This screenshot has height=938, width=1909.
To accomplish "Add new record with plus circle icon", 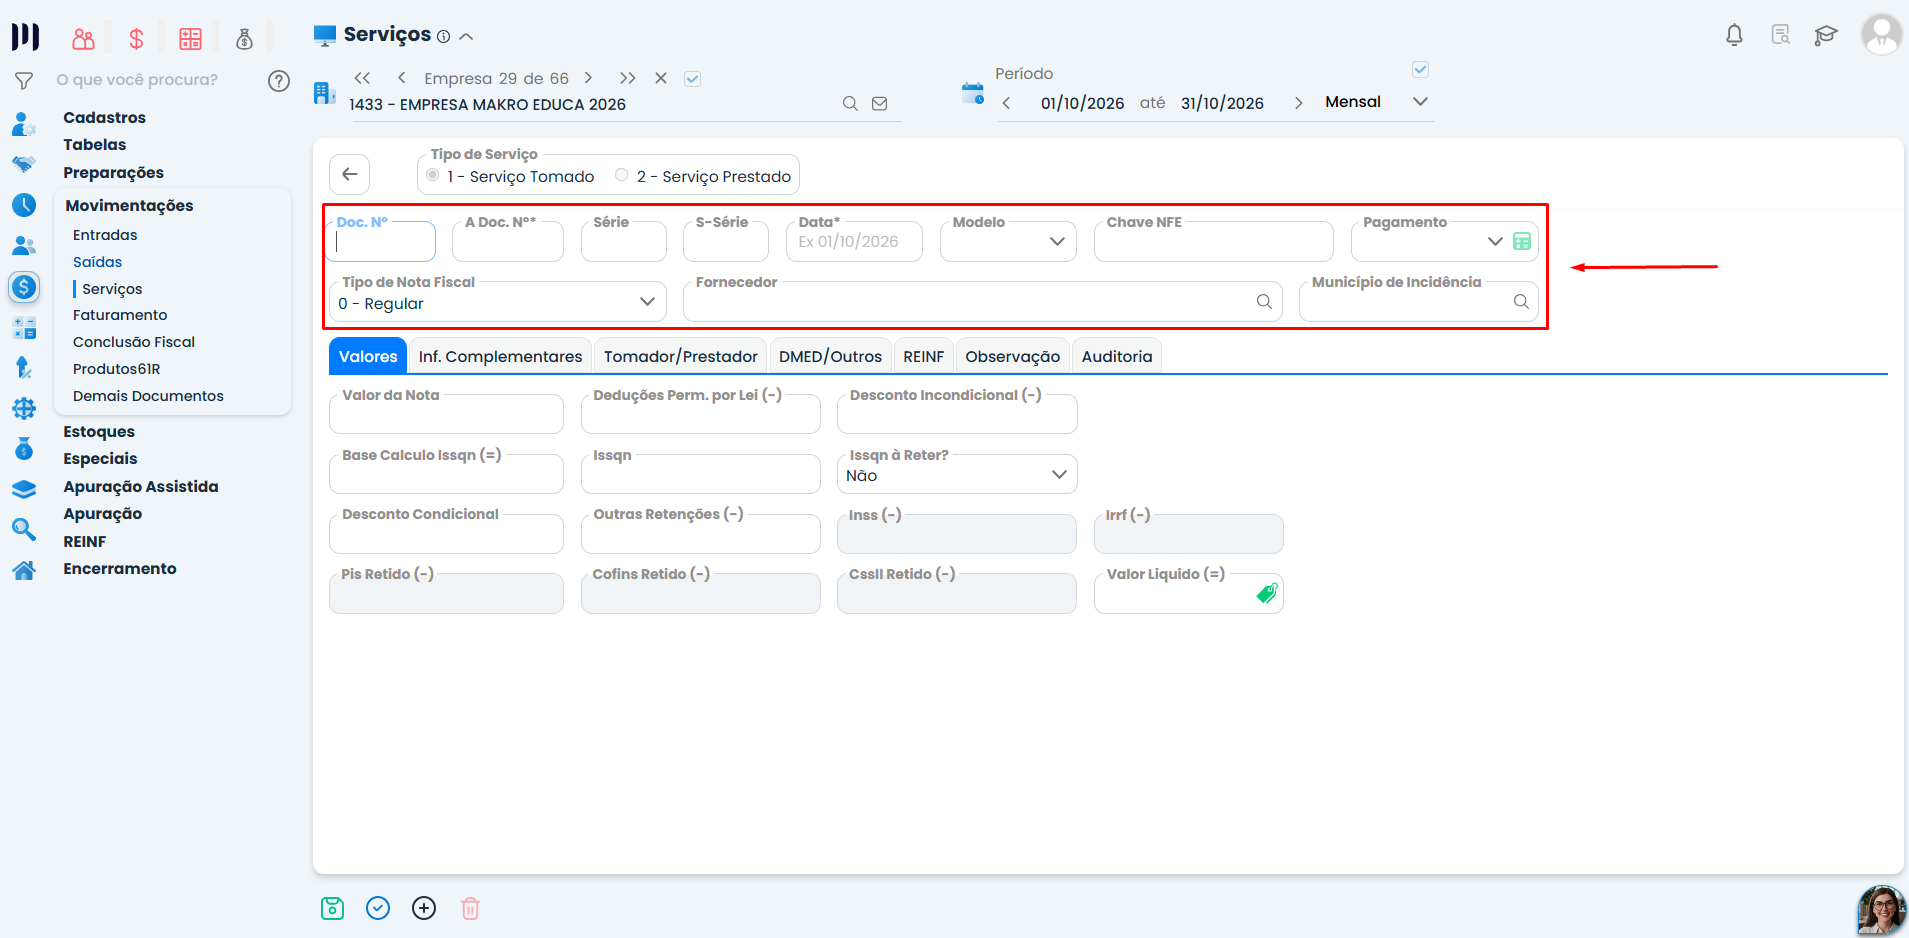I will click(x=424, y=908).
